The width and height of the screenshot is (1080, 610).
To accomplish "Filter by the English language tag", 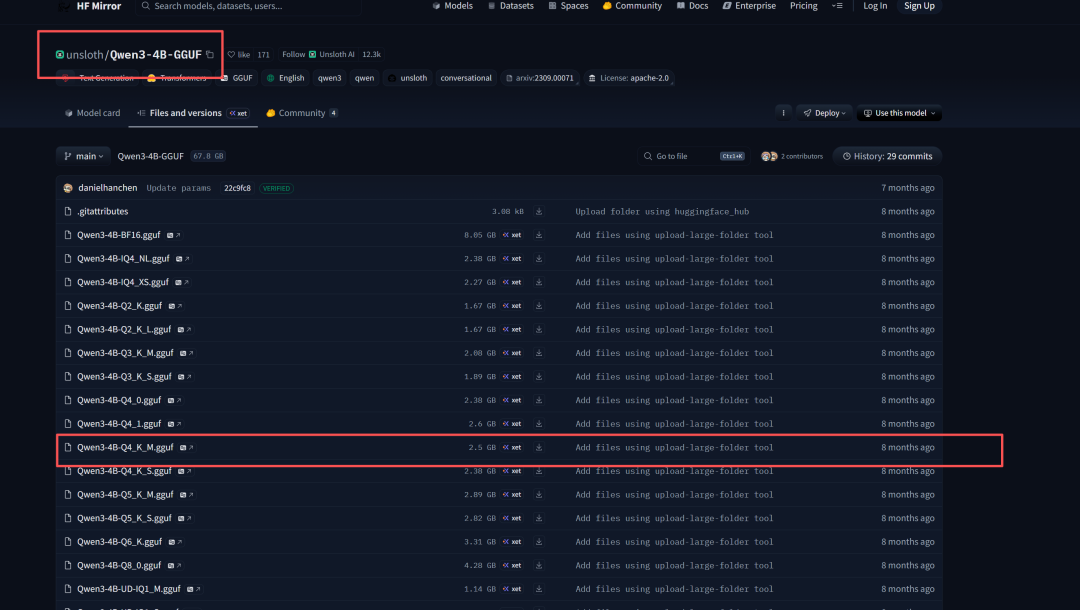I will click(285, 78).
